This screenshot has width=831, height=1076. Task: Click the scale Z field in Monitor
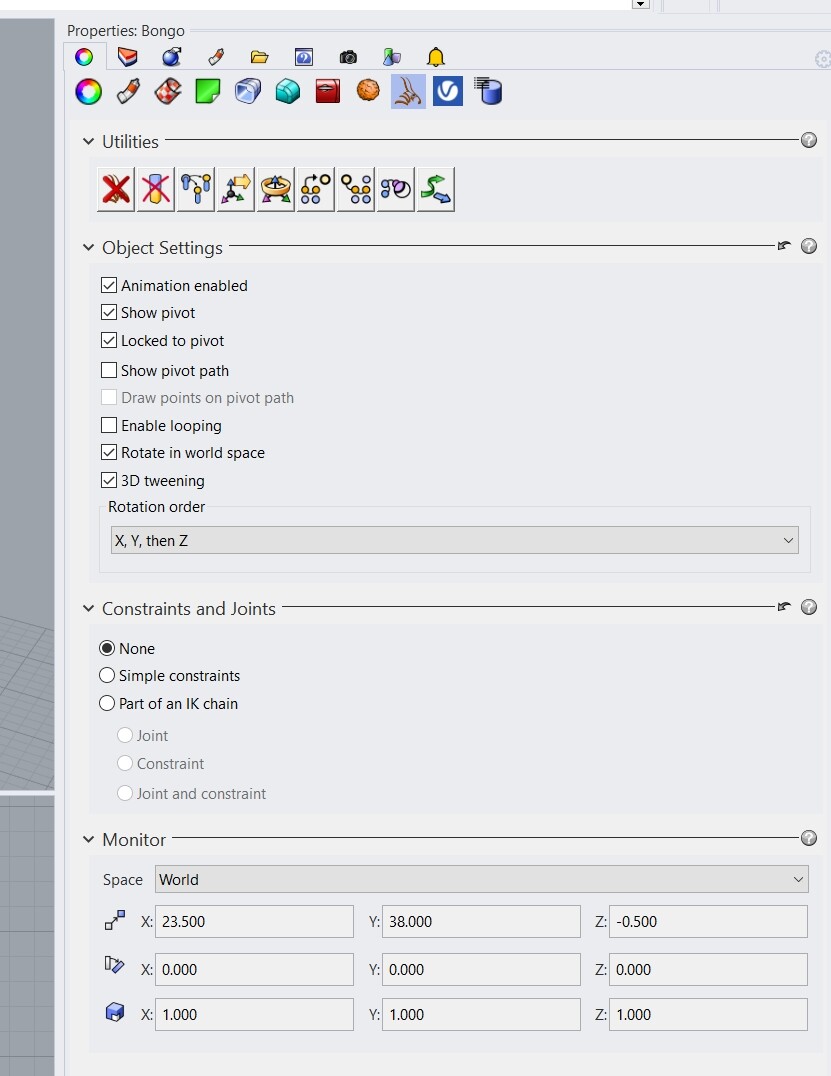coord(708,1014)
